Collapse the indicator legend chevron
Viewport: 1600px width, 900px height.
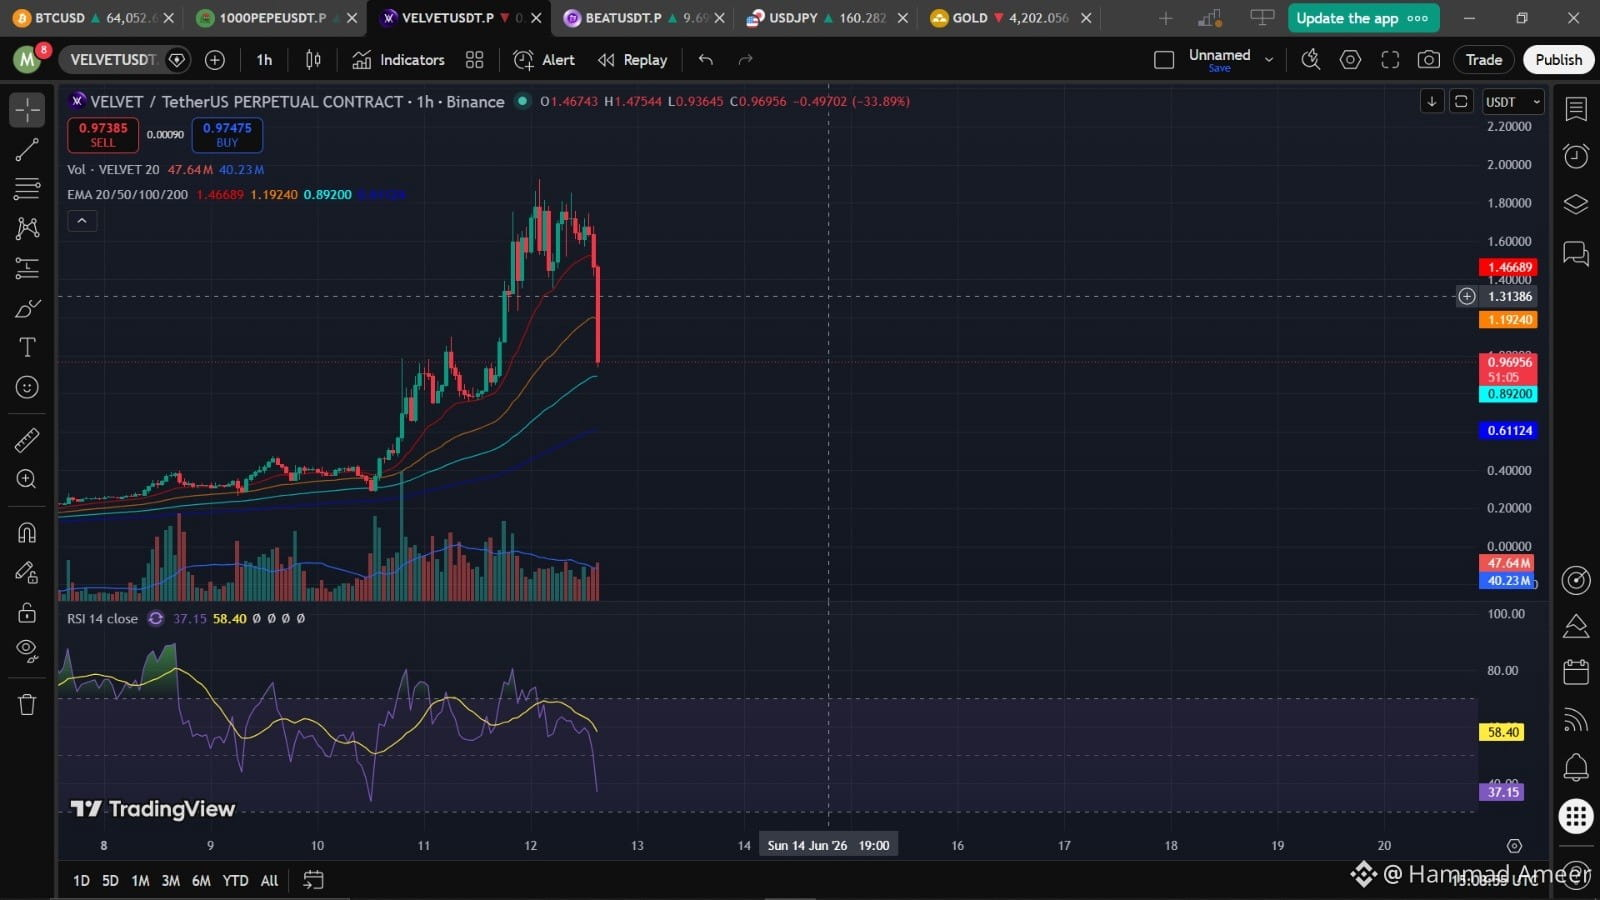(x=82, y=221)
